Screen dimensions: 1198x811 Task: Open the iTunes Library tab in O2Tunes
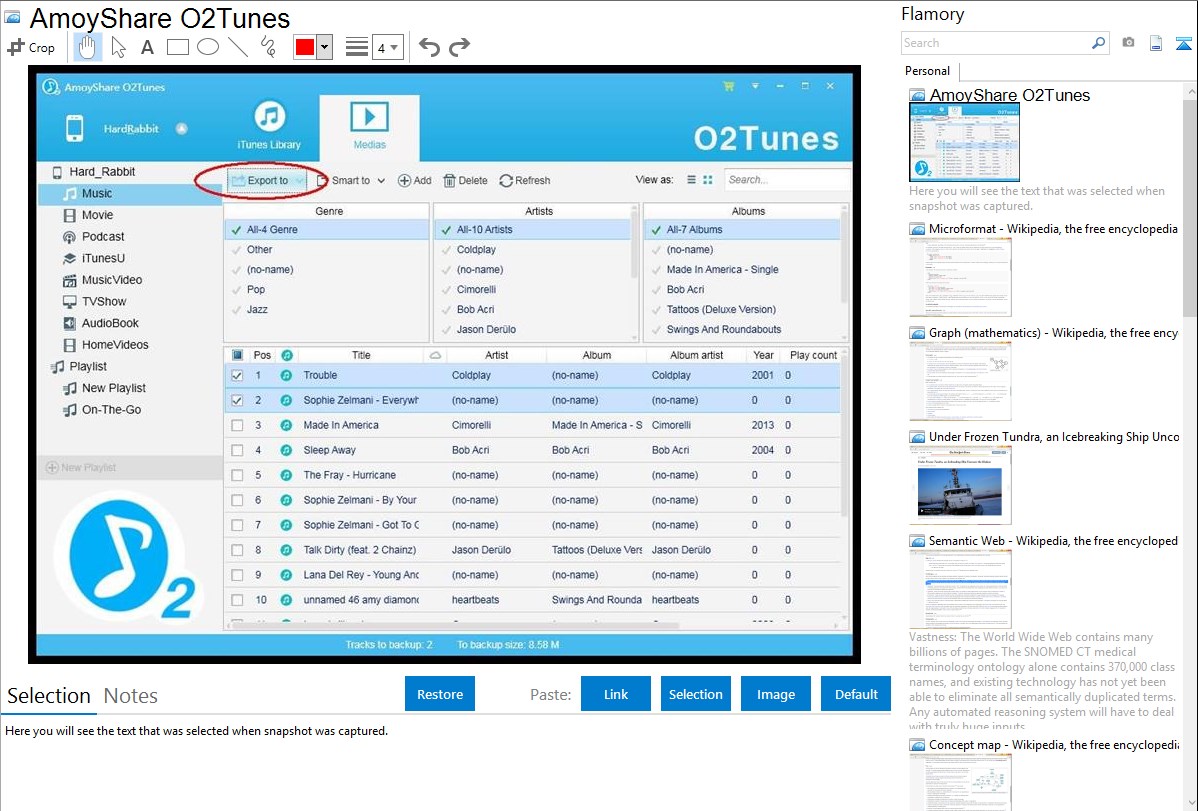tap(269, 125)
